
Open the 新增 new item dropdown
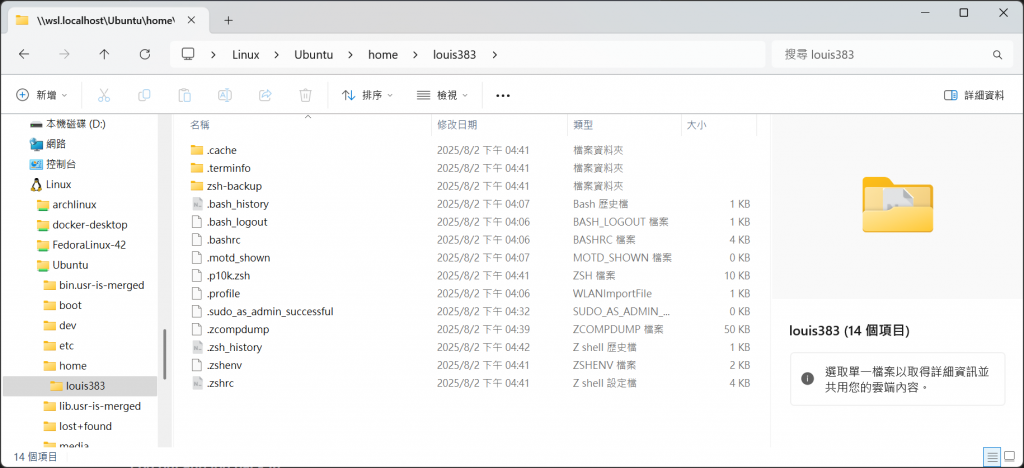click(x=41, y=95)
